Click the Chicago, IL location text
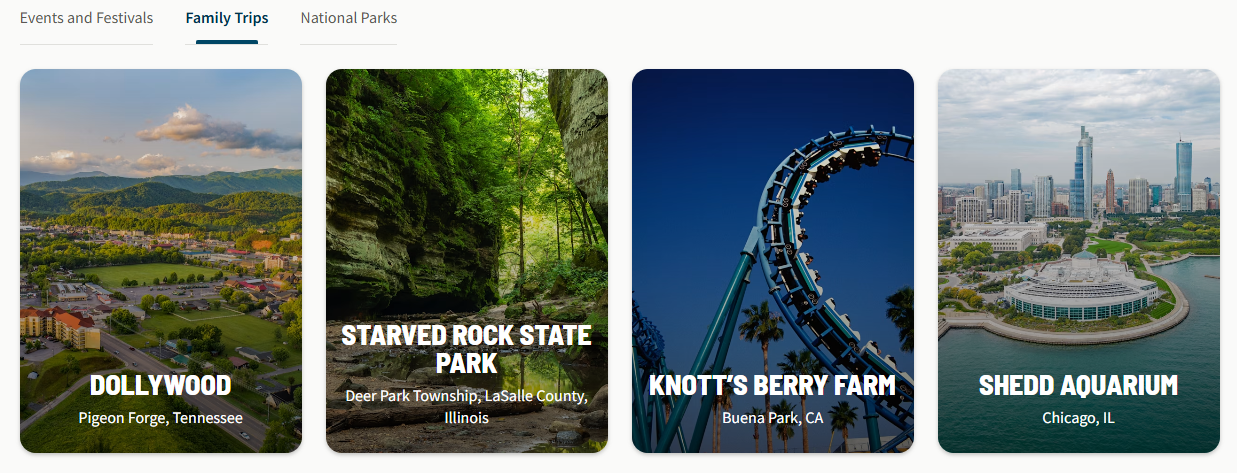 point(1079,418)
